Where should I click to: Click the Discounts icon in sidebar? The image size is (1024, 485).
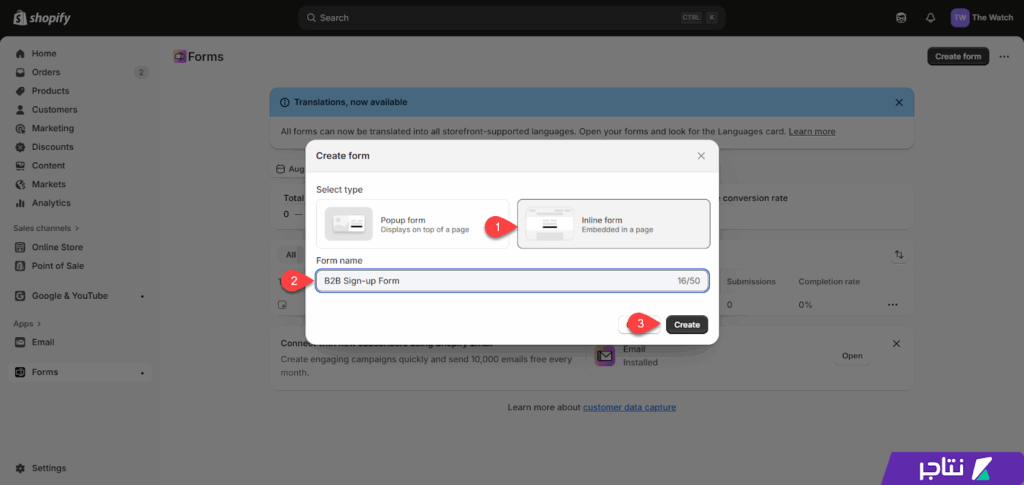click(x=20, y=147)
